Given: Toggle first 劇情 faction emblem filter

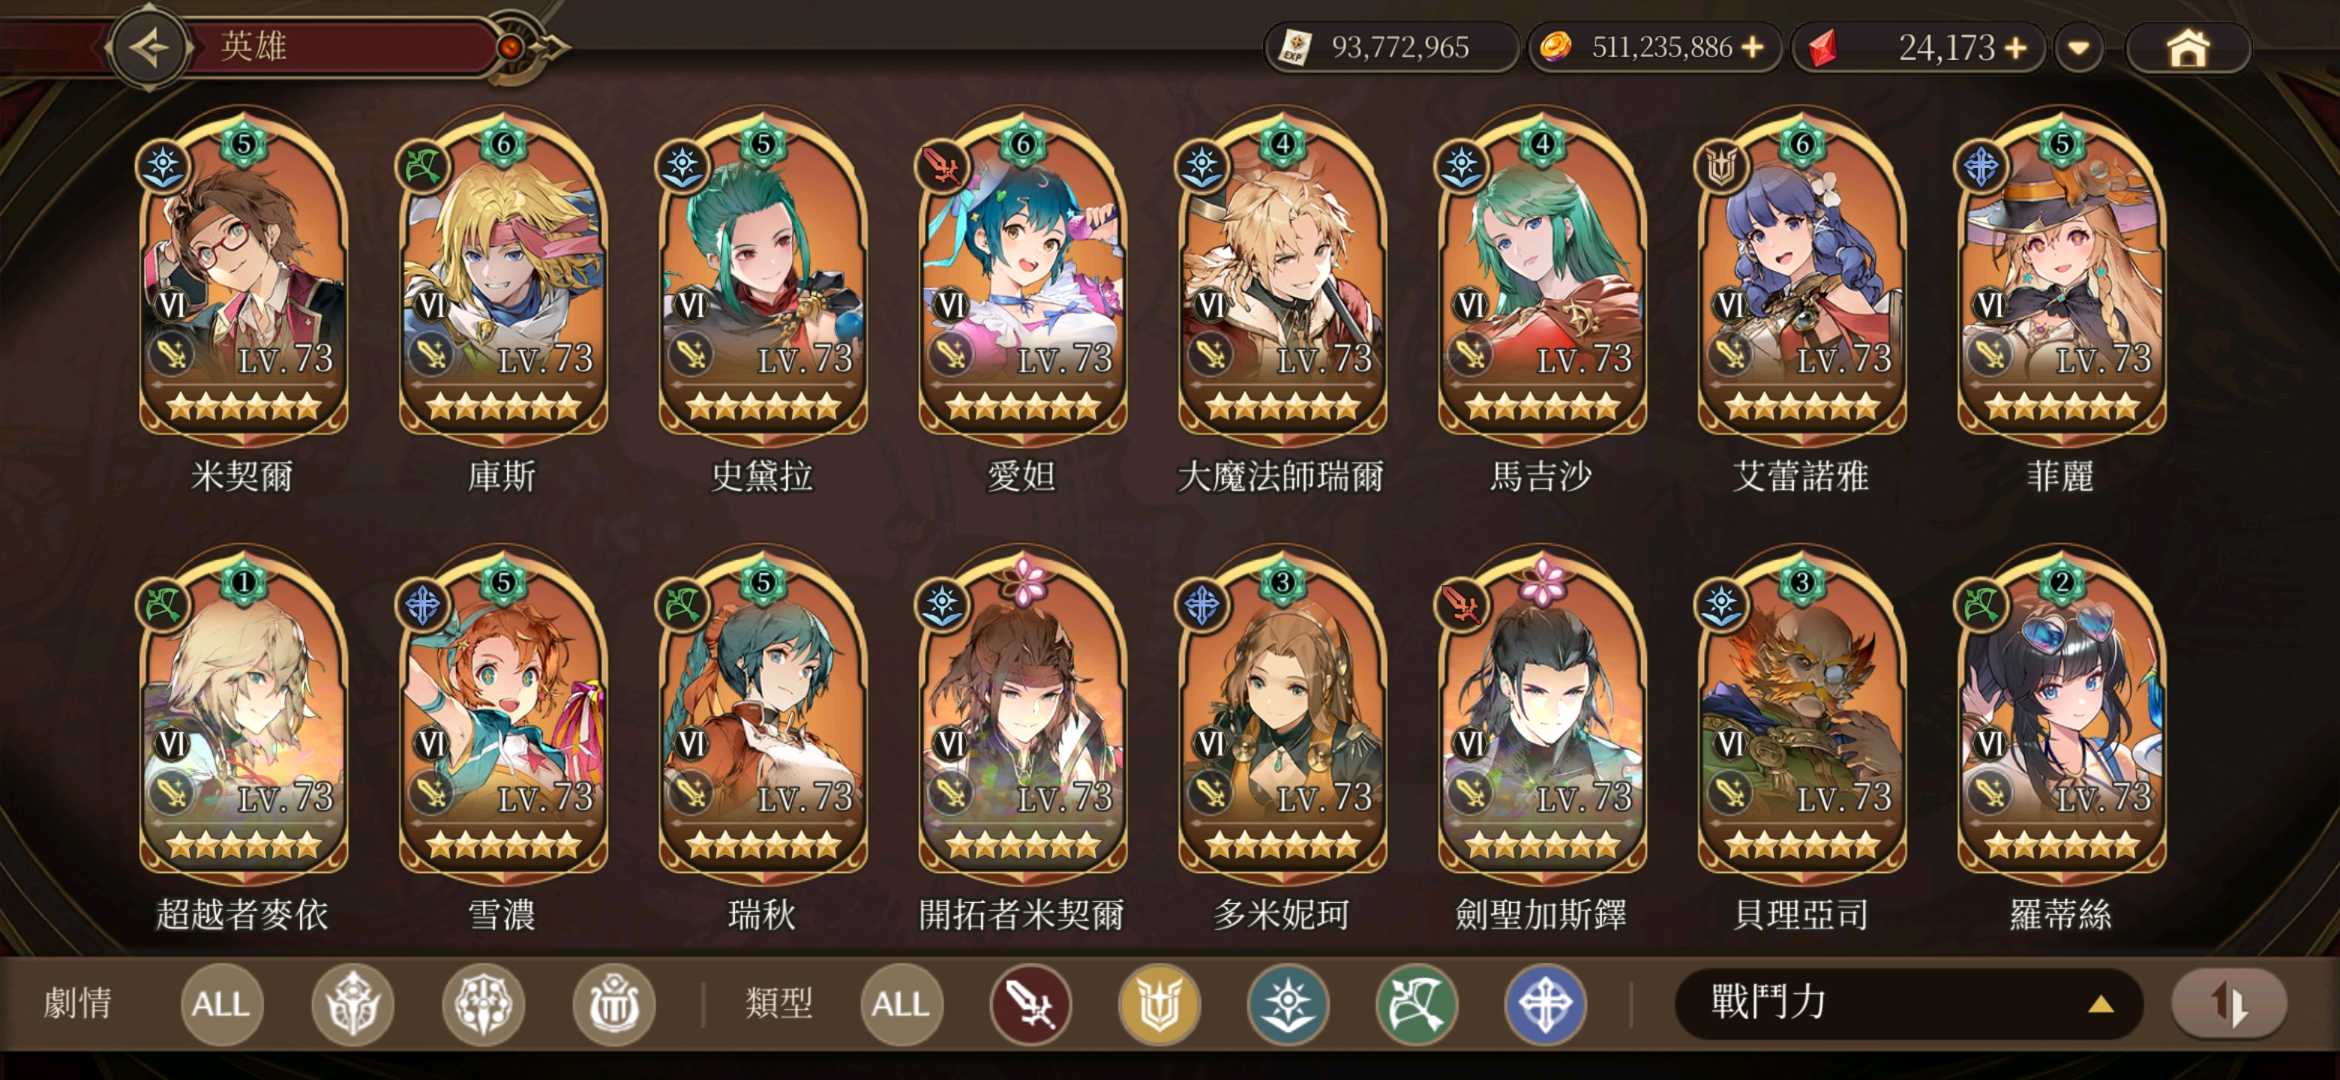Looking at the screenshot, I should click(x=352, y=1004).
